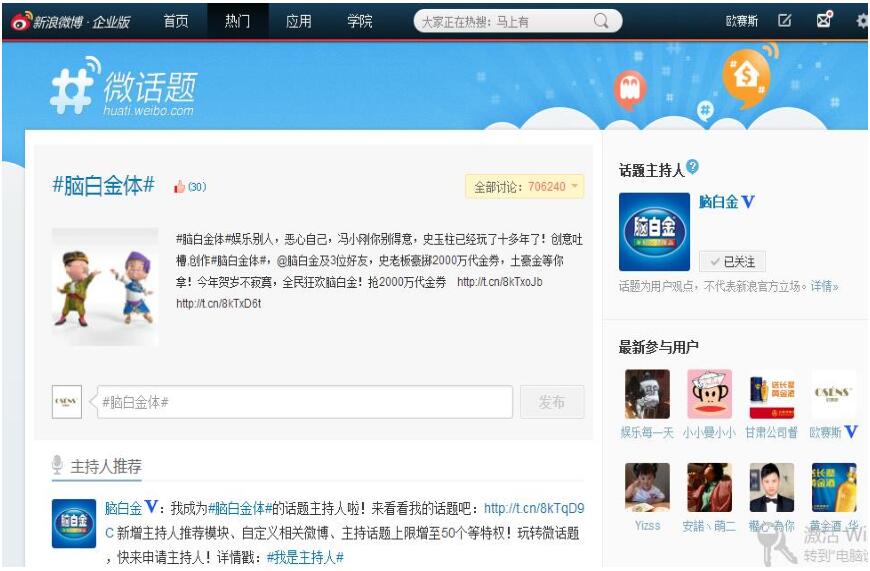The width and height of the screenshot is (870, 571).
Task: Switch to the 应用 tab
Action: pos(298,21)
